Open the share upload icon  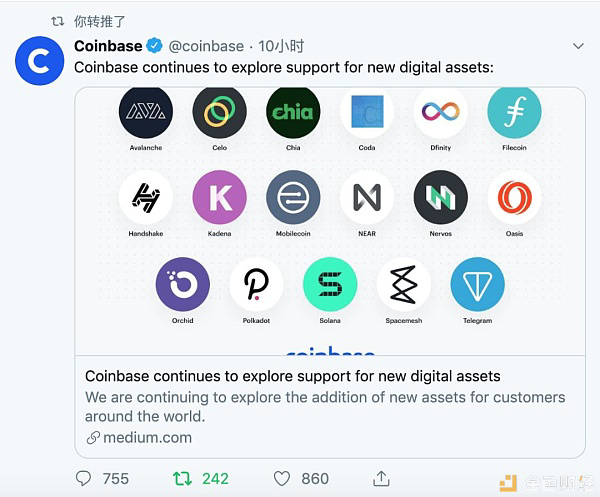tap(381, 478)
